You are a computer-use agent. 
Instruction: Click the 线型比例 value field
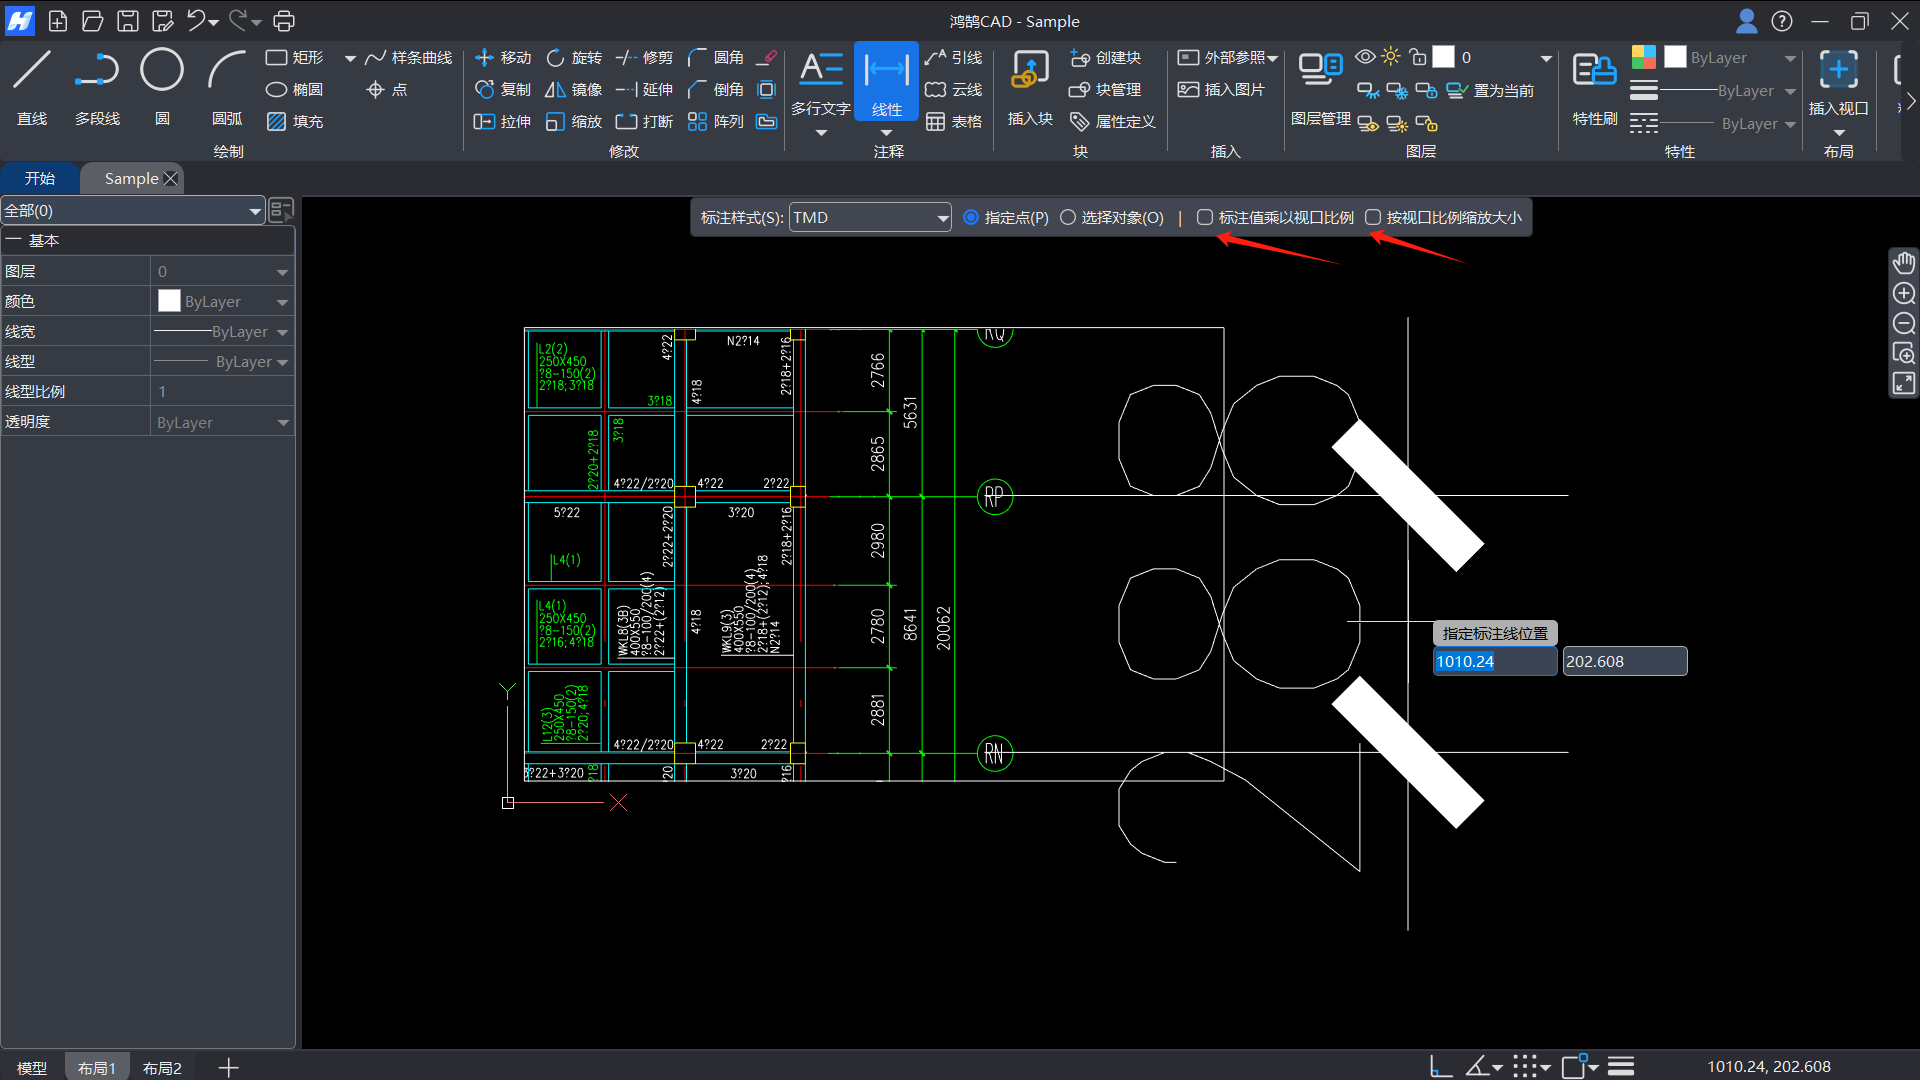click(x=222, y=392)
